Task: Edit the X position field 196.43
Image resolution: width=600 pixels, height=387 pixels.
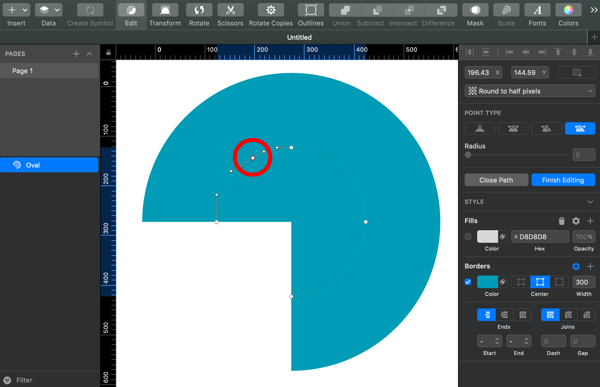Action: (483, 72)
